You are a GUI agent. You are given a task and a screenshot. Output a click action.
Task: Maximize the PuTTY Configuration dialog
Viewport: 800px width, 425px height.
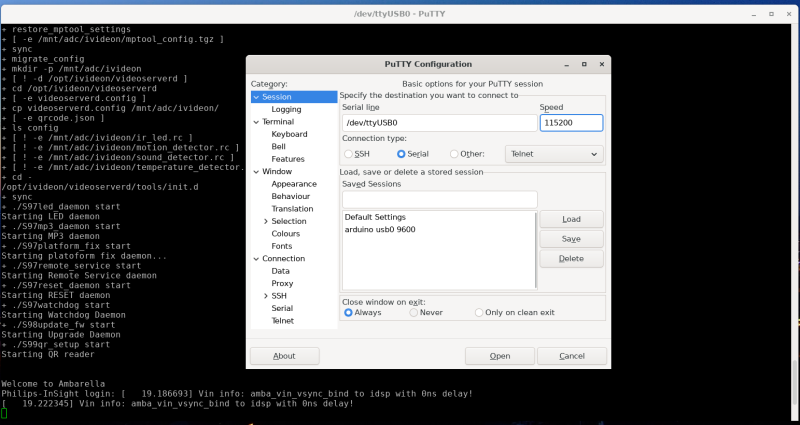[584, 64]
